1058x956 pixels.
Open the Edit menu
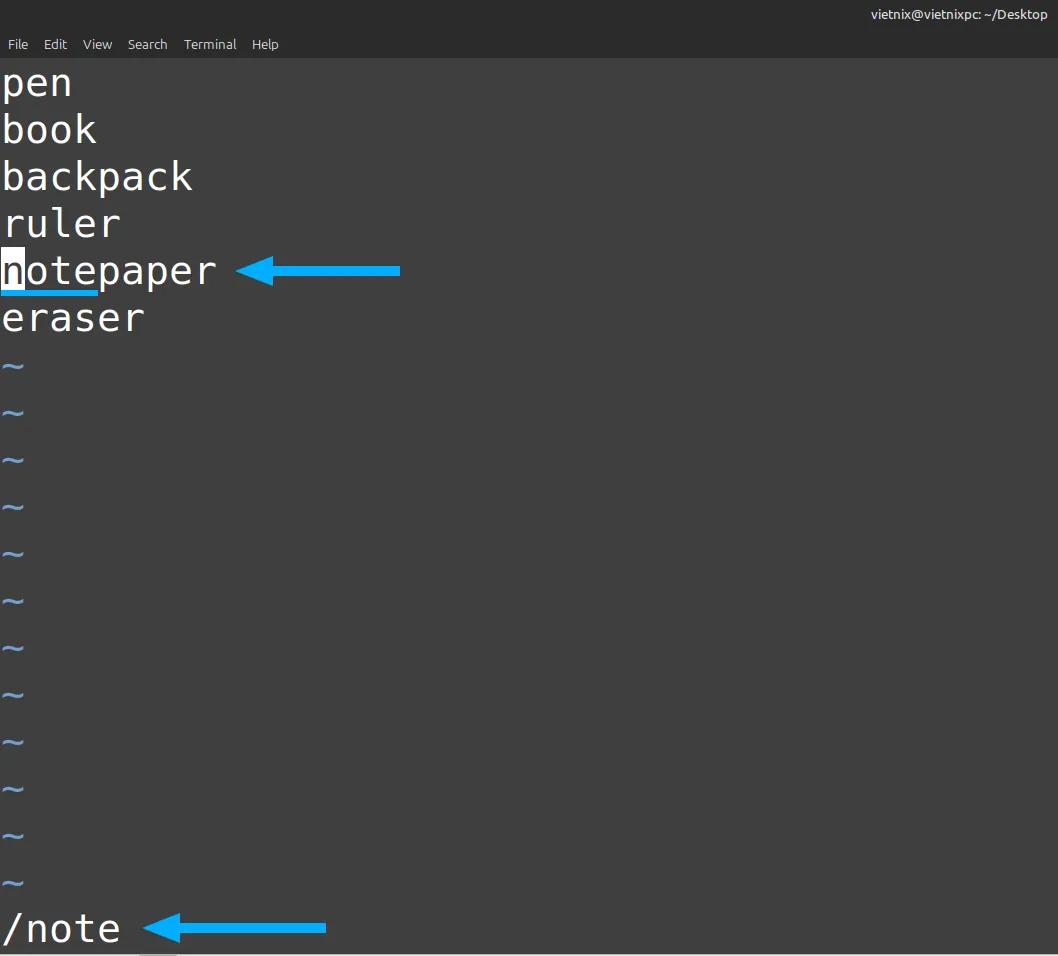(x=55, y=45)
